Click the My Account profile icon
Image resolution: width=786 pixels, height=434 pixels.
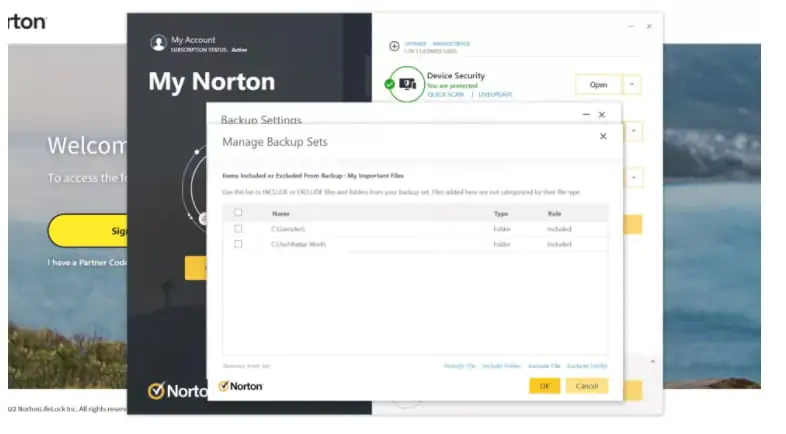click(x=158, y=43)
